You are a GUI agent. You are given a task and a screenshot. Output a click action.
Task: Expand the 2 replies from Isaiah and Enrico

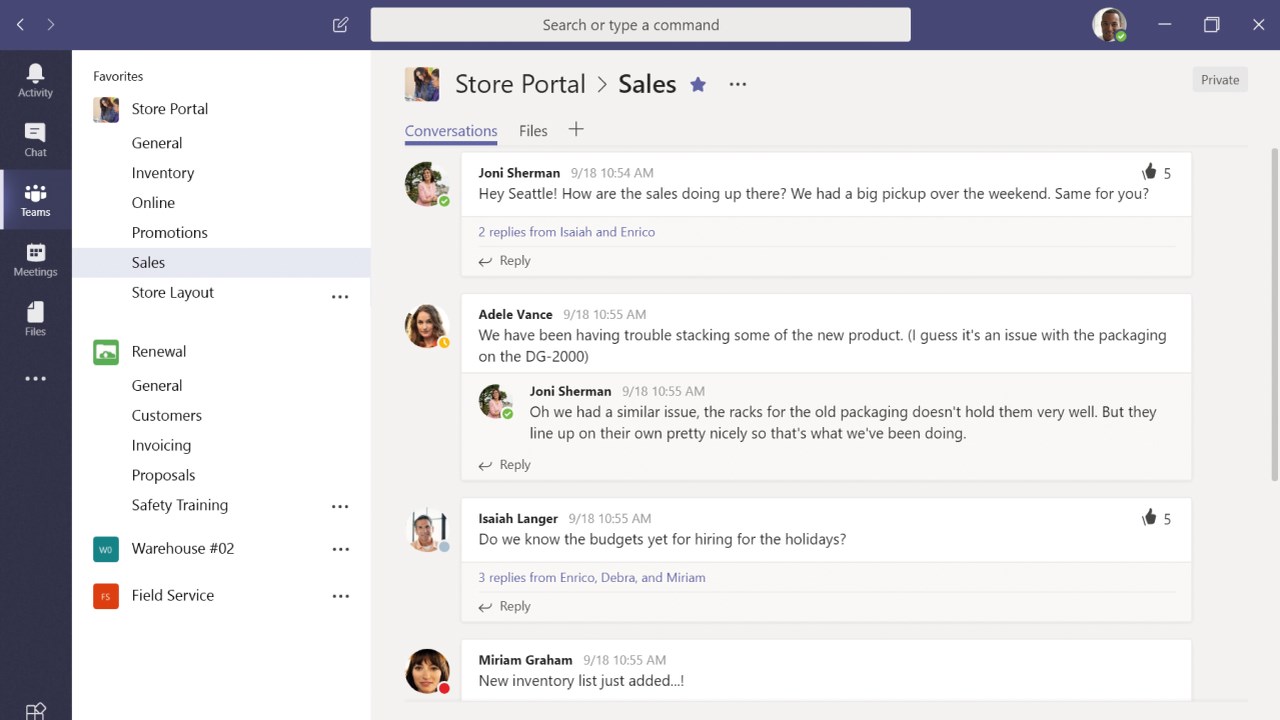566,232
